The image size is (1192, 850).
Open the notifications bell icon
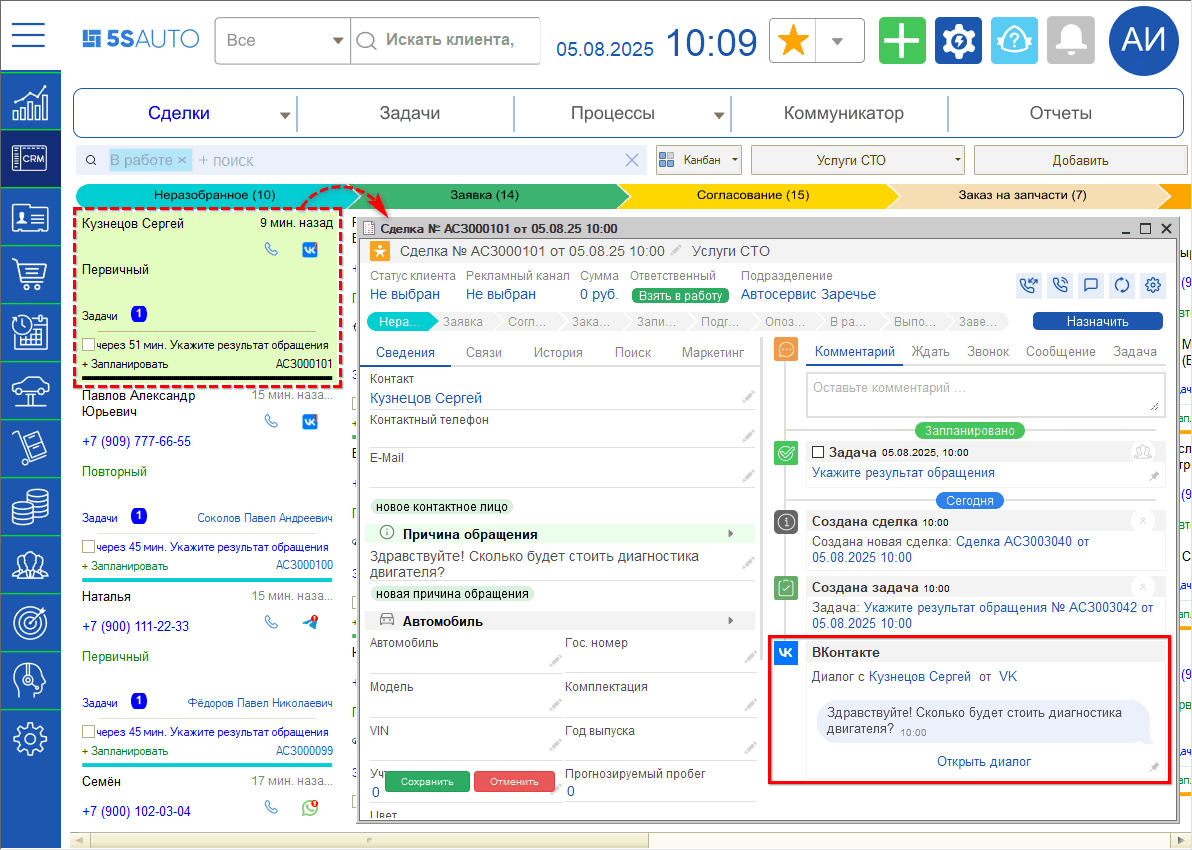coord(1071,40)
